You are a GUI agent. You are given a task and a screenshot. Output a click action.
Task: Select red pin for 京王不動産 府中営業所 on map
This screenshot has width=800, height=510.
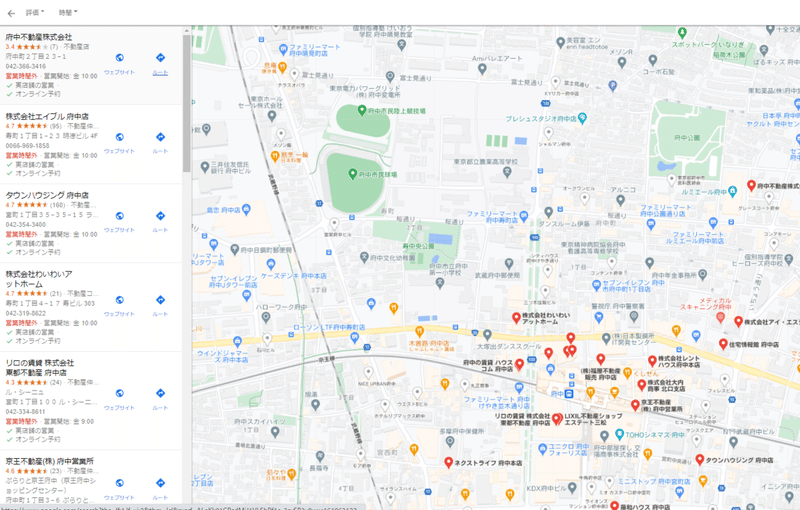tap(635, 405)
